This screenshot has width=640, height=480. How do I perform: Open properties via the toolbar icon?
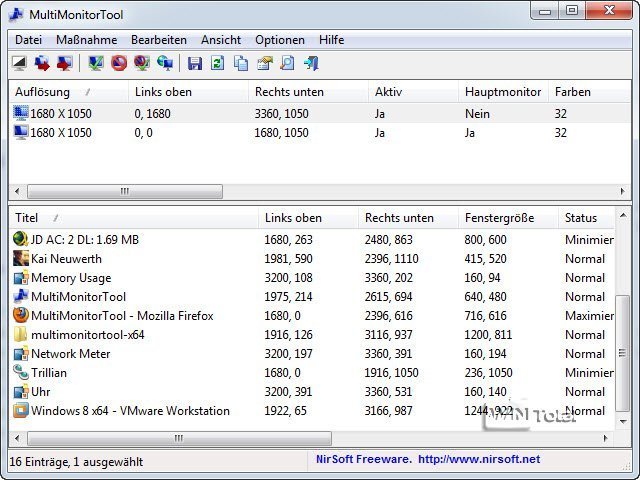264,64
